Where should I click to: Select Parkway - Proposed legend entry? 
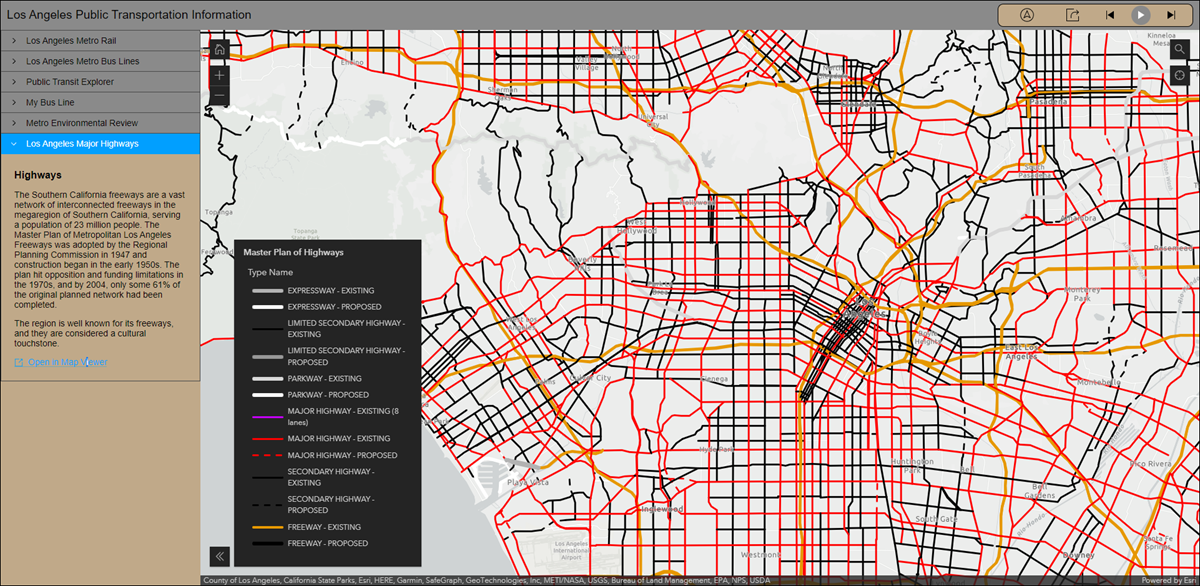(x=329, y=395)
